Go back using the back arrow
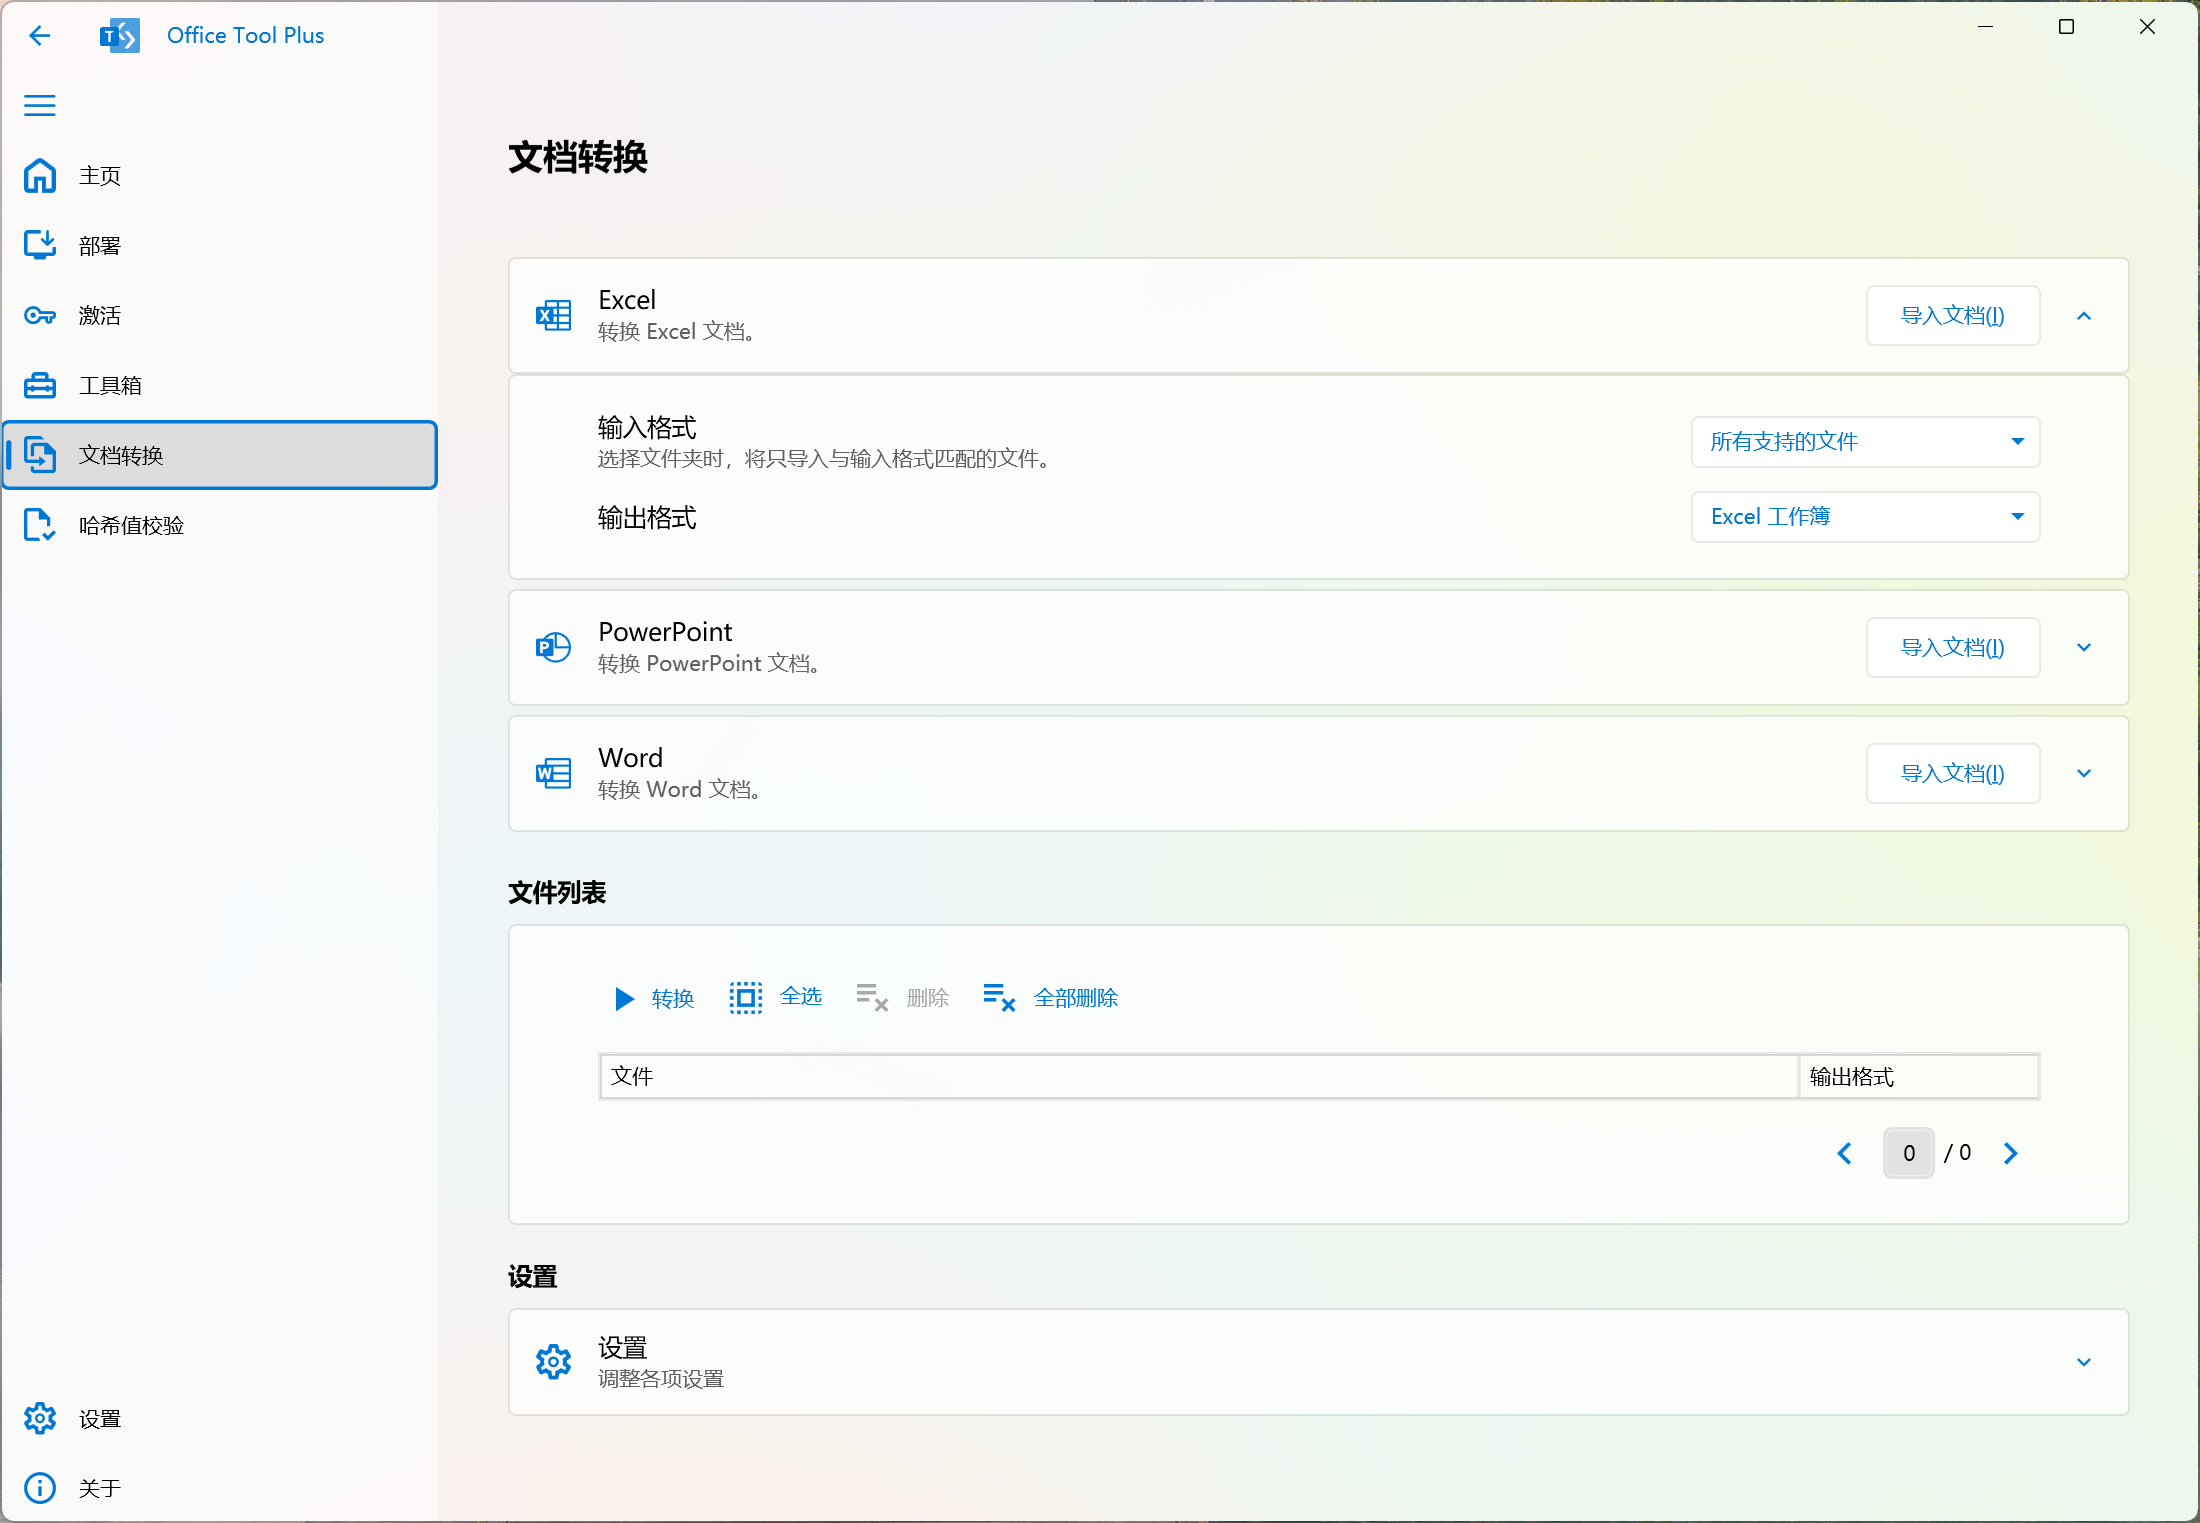The image size is (2200, 1523). 40,36
